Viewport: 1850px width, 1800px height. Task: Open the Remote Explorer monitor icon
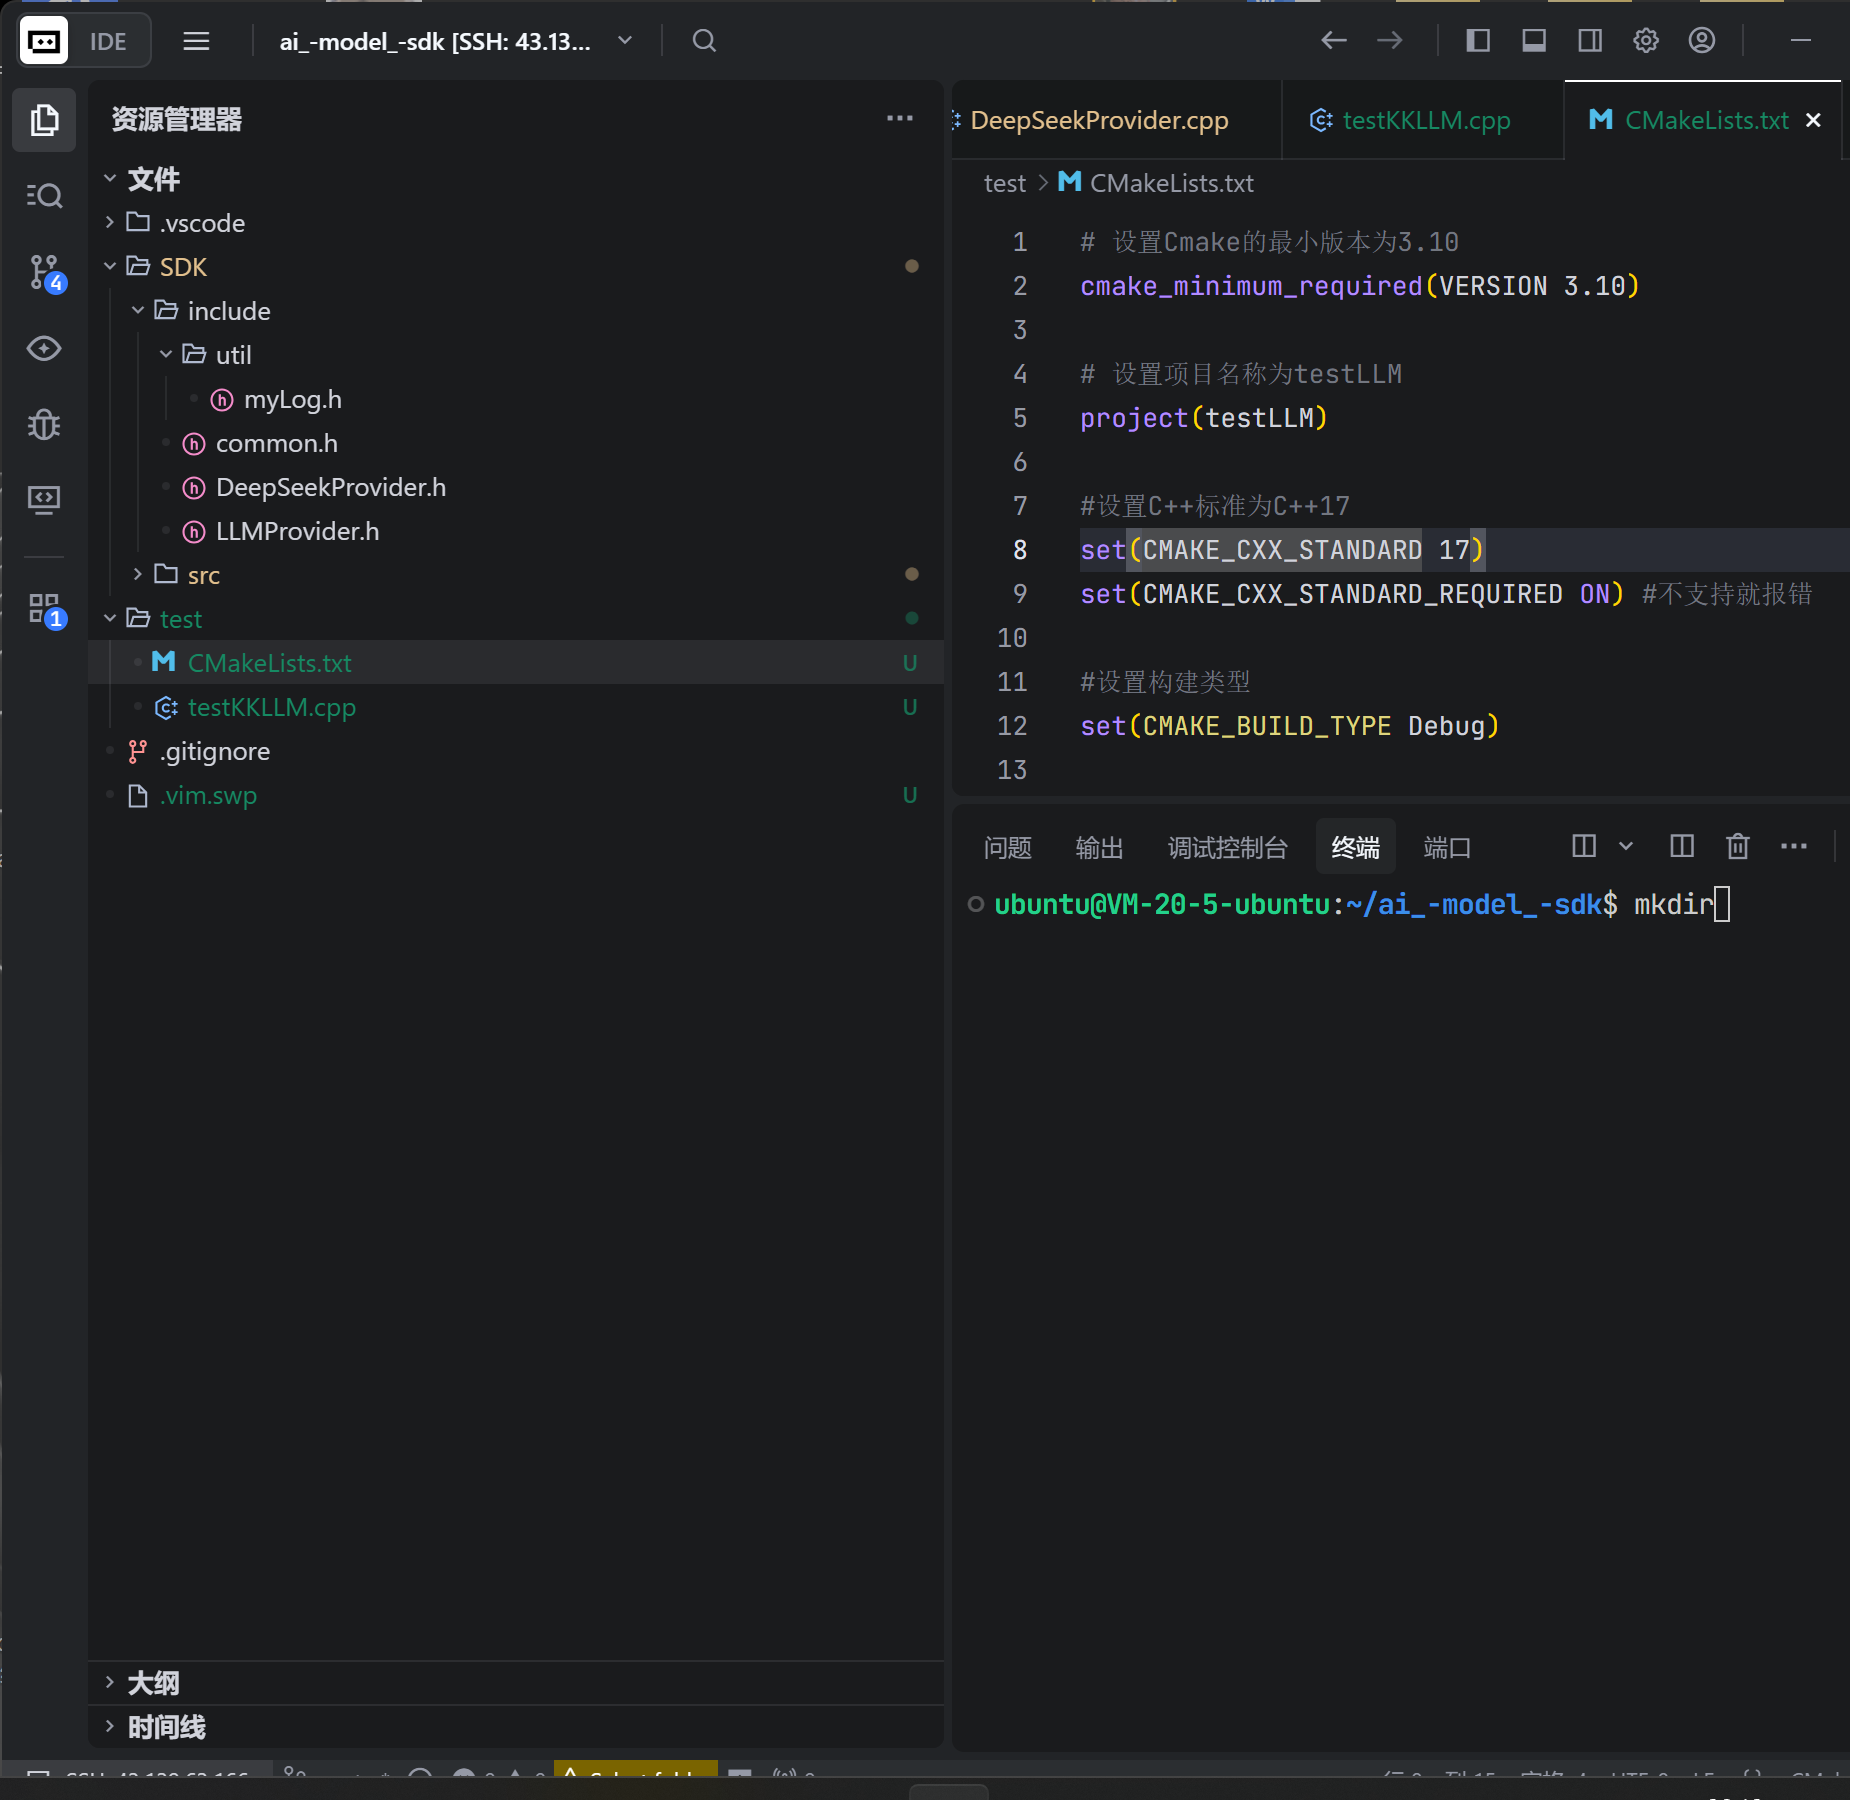(44, 499)
